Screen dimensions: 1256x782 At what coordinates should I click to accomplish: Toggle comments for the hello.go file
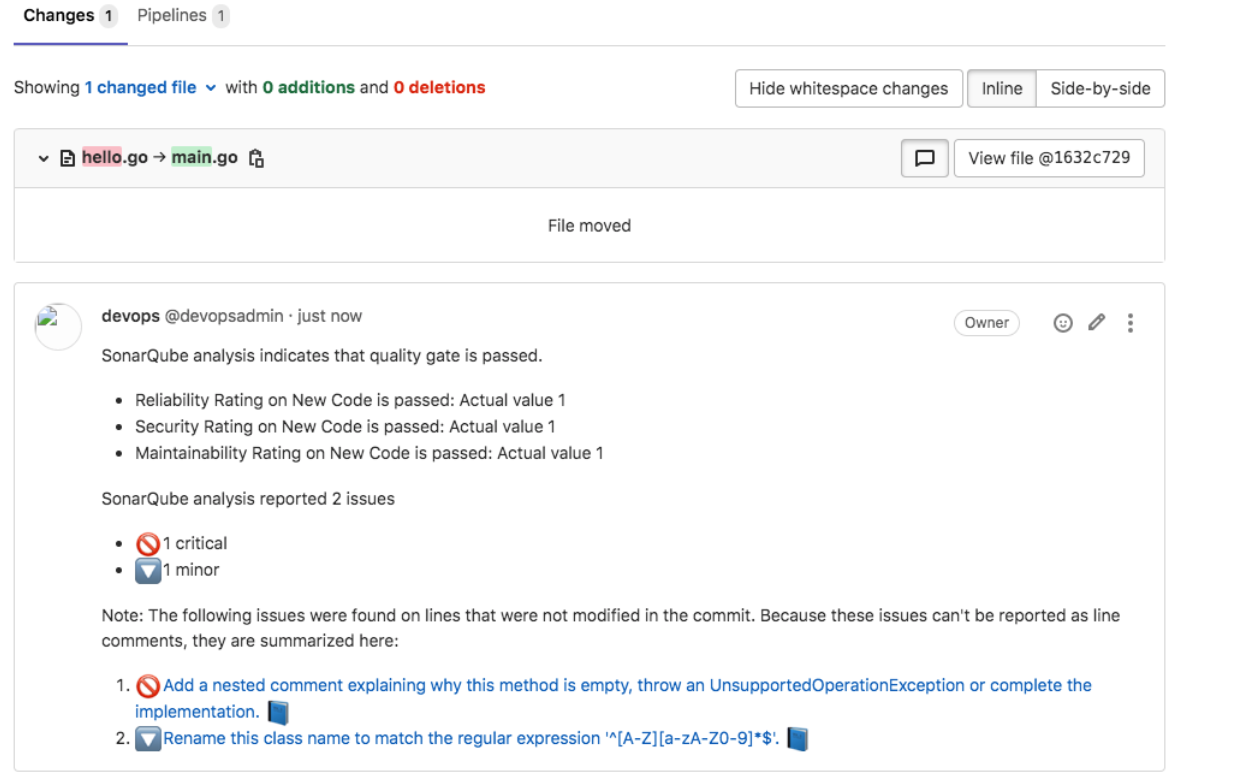pos(925,158)
